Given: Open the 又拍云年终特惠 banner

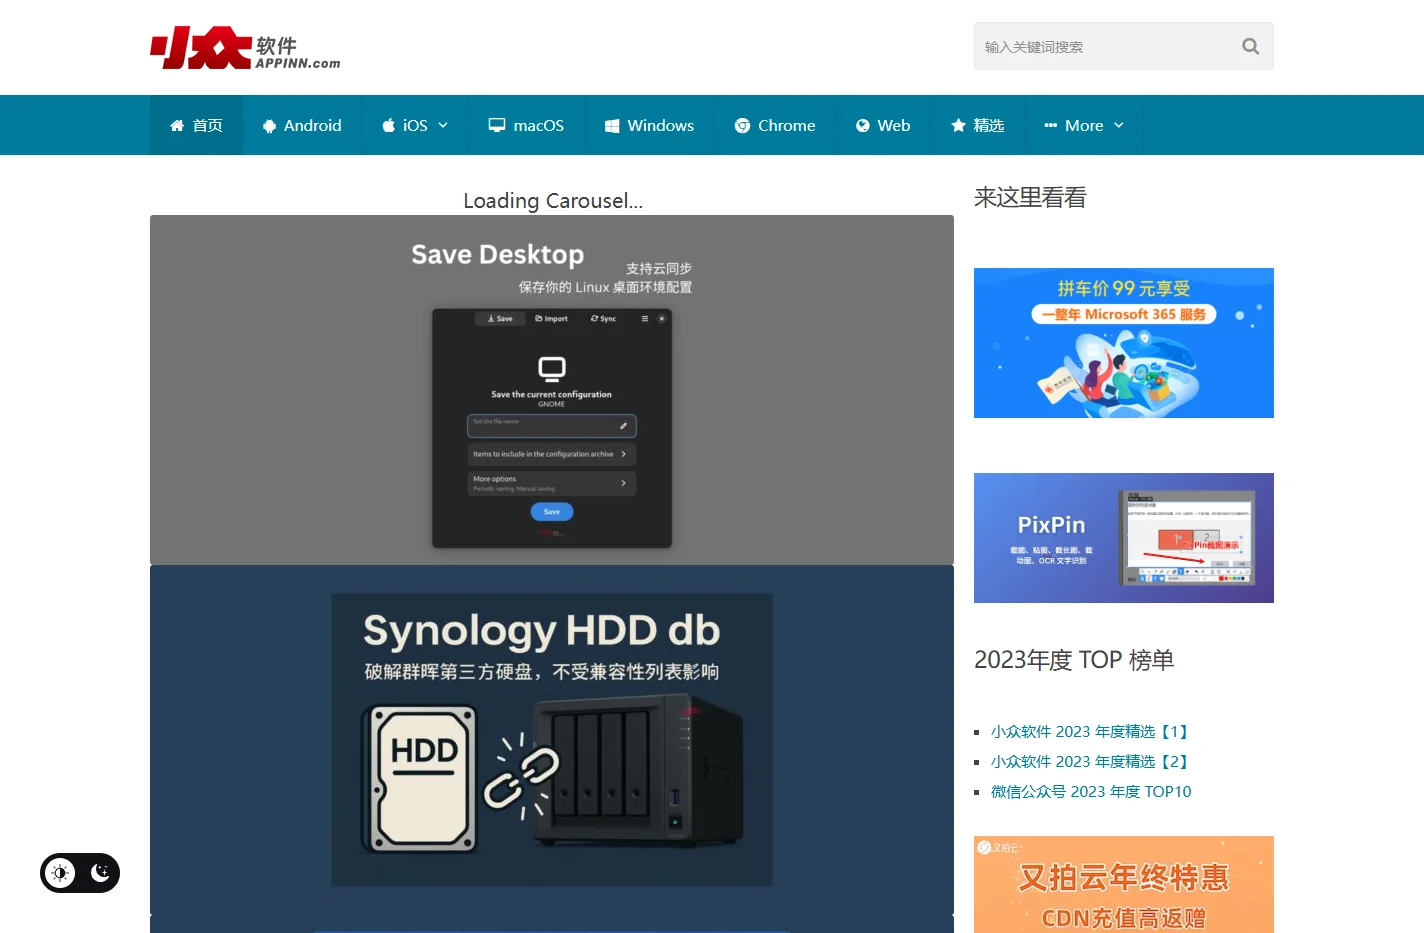Looking at the screenshot, I should pyautogui.click(x=1124, y=884).
